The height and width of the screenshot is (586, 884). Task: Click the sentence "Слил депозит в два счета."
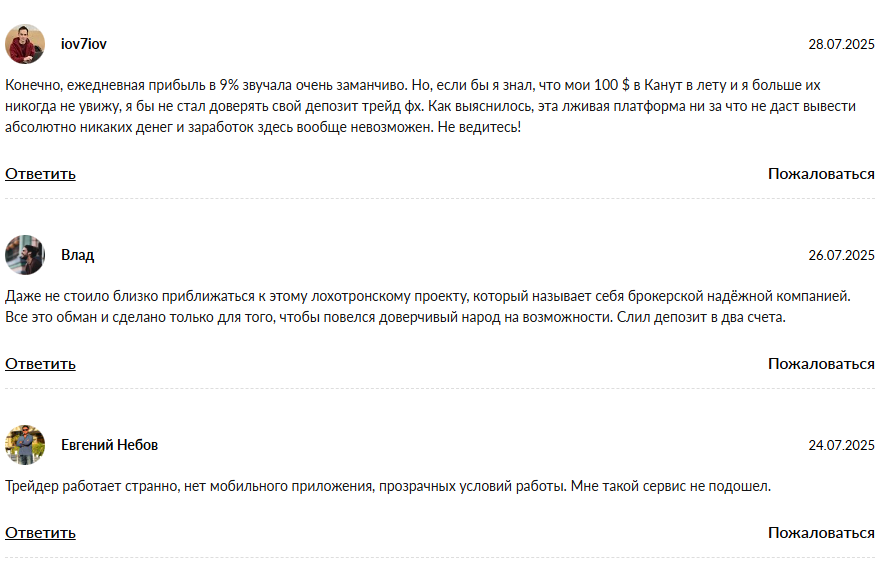701,317
